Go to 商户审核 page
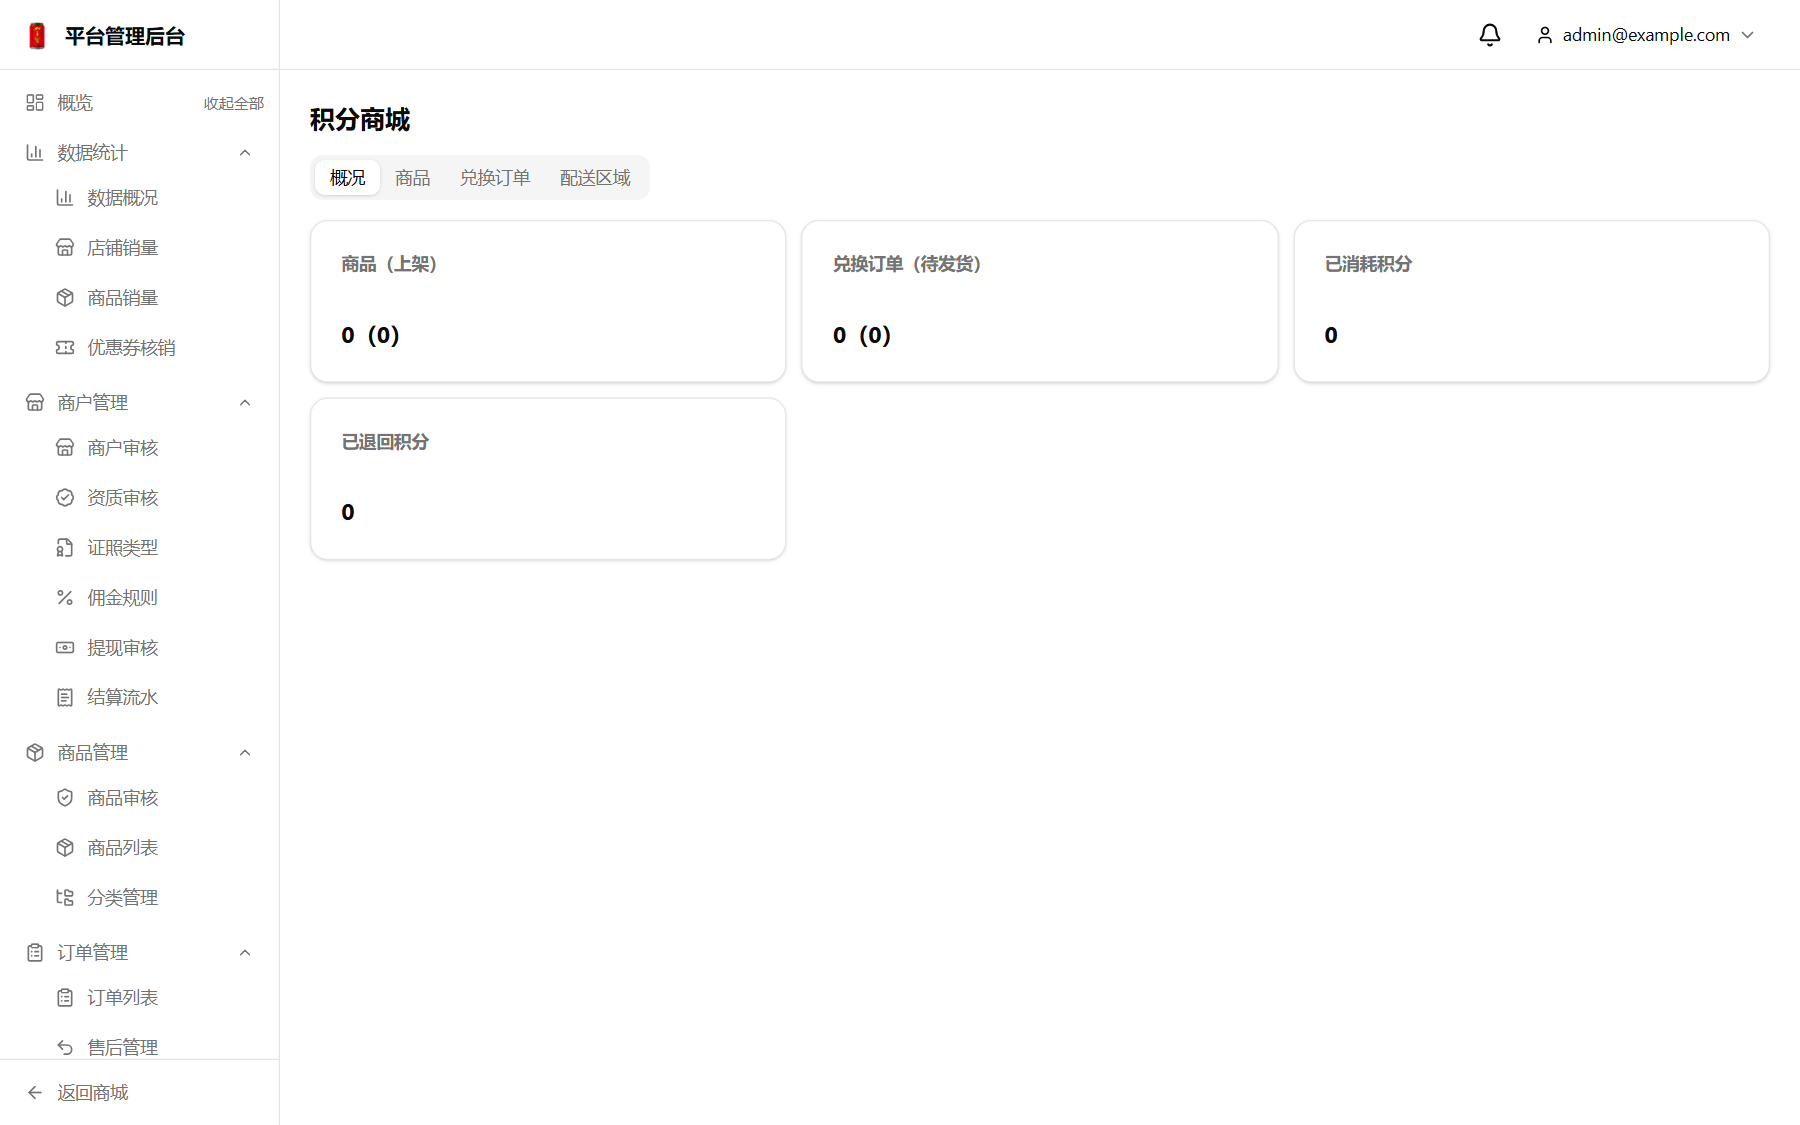This screenshot has height=1125, width=1800. click(122, 447)
